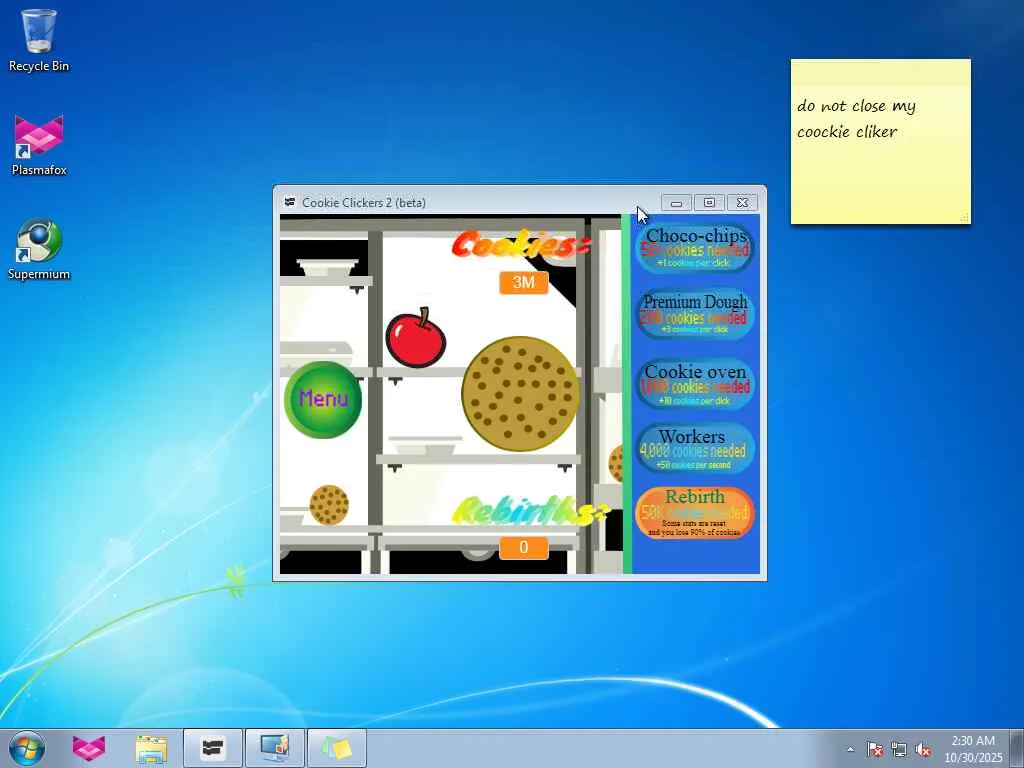Screen dimensions: 1024x768
Task: Click the sticky note resize grip
Action: pos(965,218)
